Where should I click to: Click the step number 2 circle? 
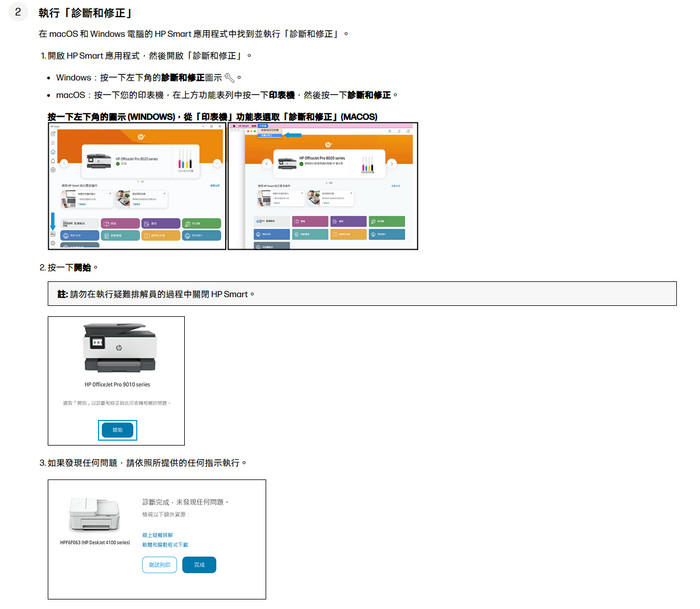click(x=16, y=14)
